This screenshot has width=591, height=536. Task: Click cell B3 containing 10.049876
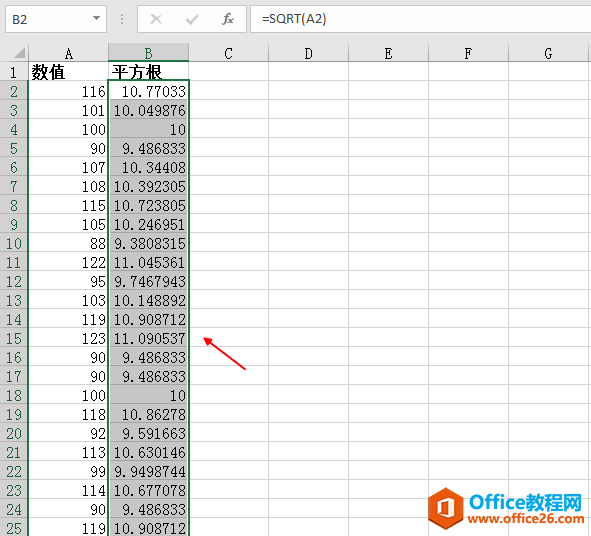[149, 110]
